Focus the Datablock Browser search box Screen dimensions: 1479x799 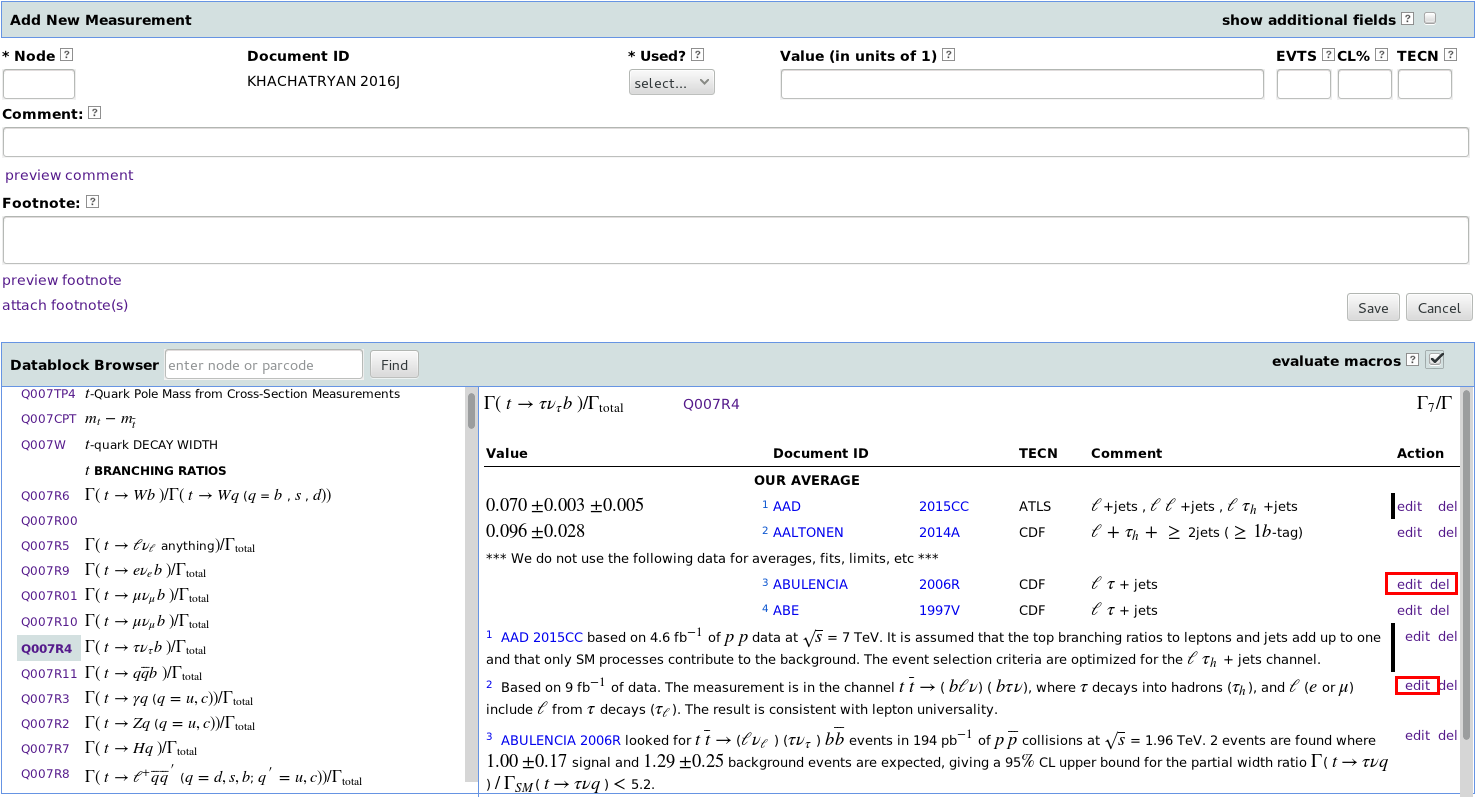point(264,365)
